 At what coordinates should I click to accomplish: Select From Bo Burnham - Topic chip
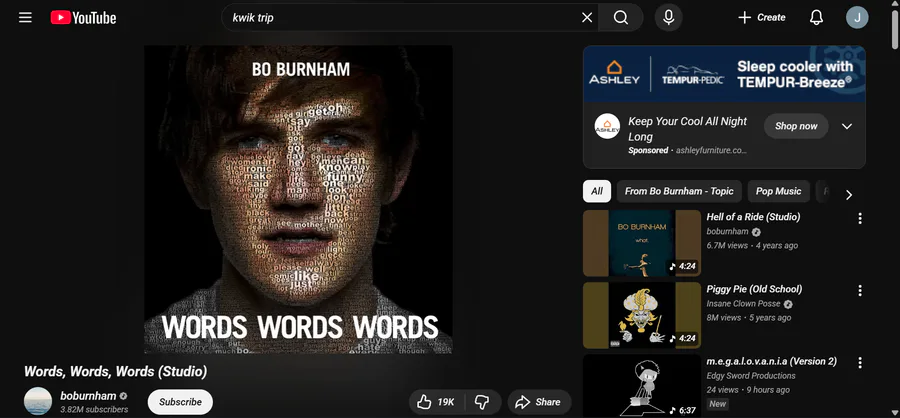pos(679,191)
